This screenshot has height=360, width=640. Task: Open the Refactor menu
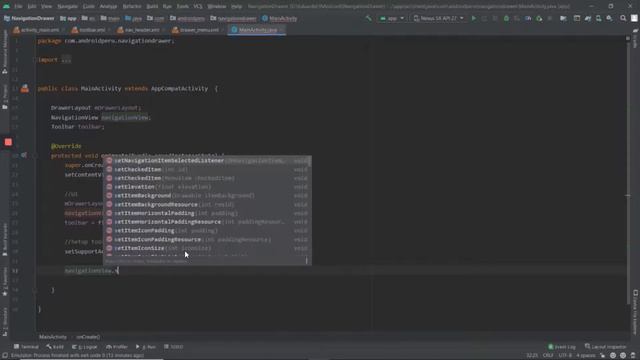132,7
